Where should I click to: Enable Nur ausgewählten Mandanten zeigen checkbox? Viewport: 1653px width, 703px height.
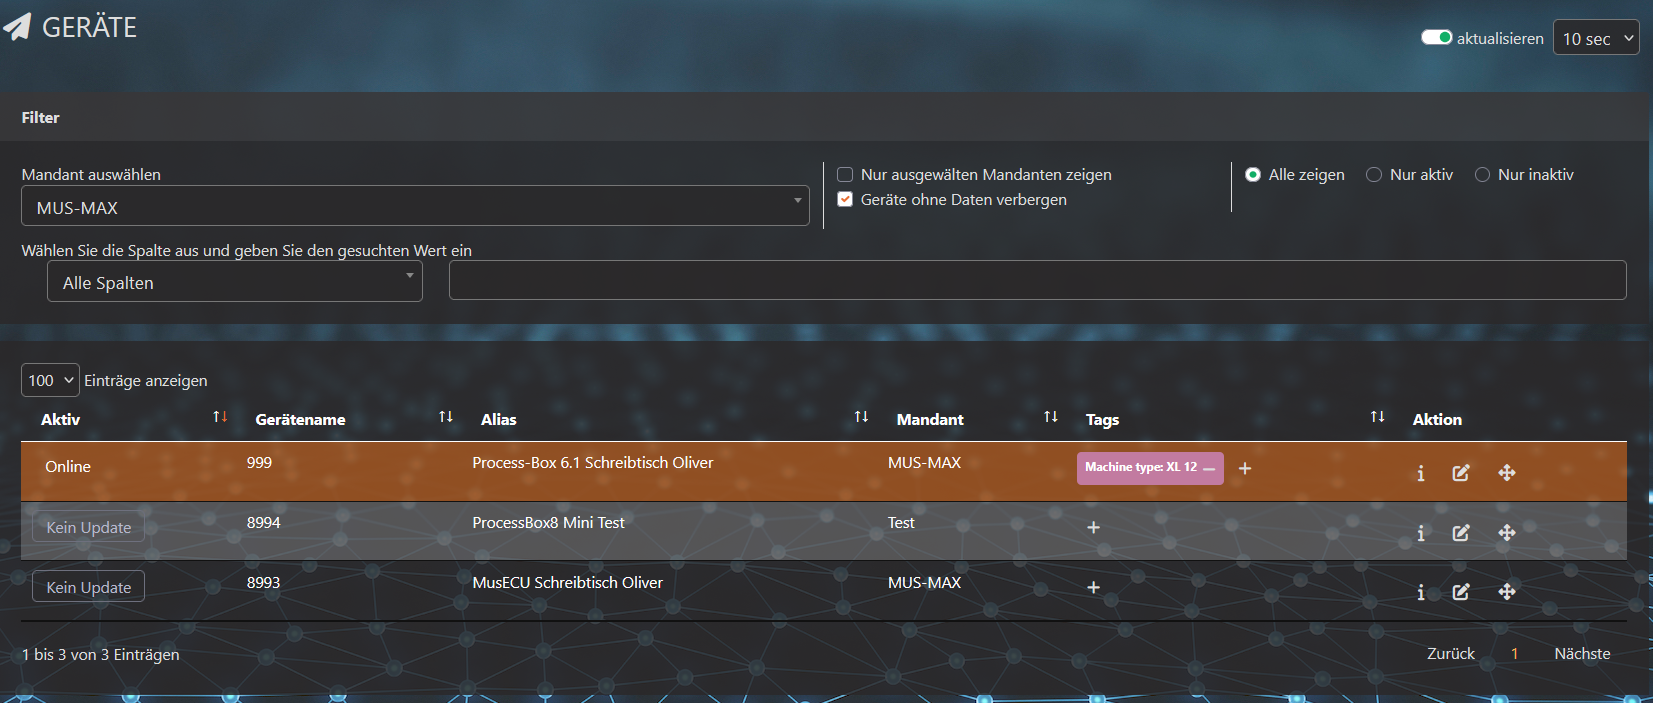(x=845, y=175)
